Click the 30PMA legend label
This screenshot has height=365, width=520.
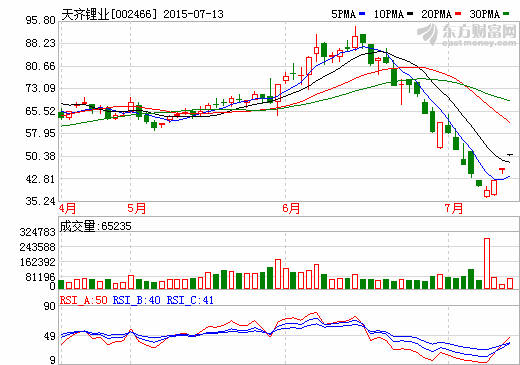click(485, 14)
